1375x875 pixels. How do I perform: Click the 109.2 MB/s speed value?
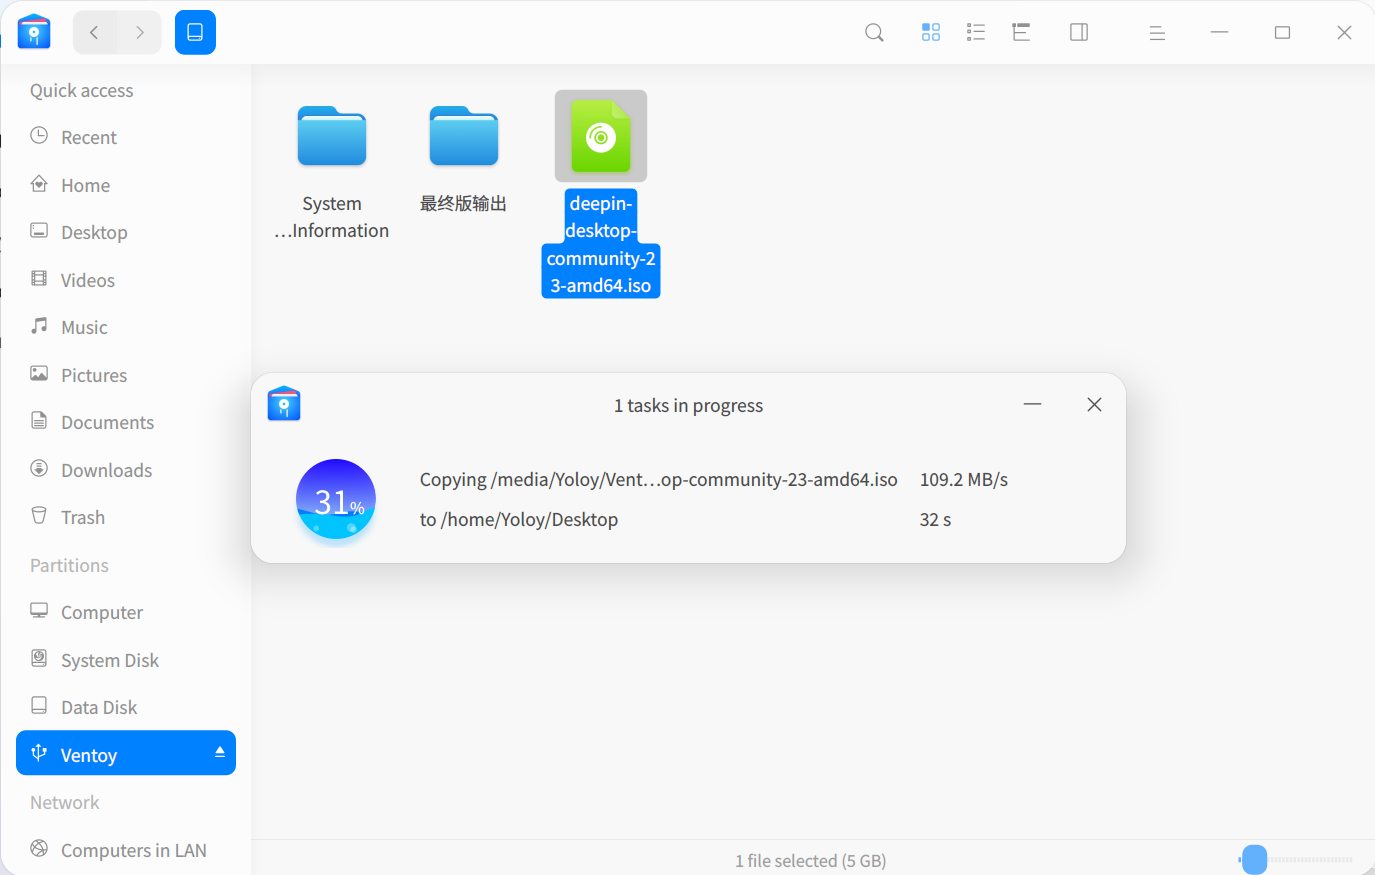click(x=964, y=479)
